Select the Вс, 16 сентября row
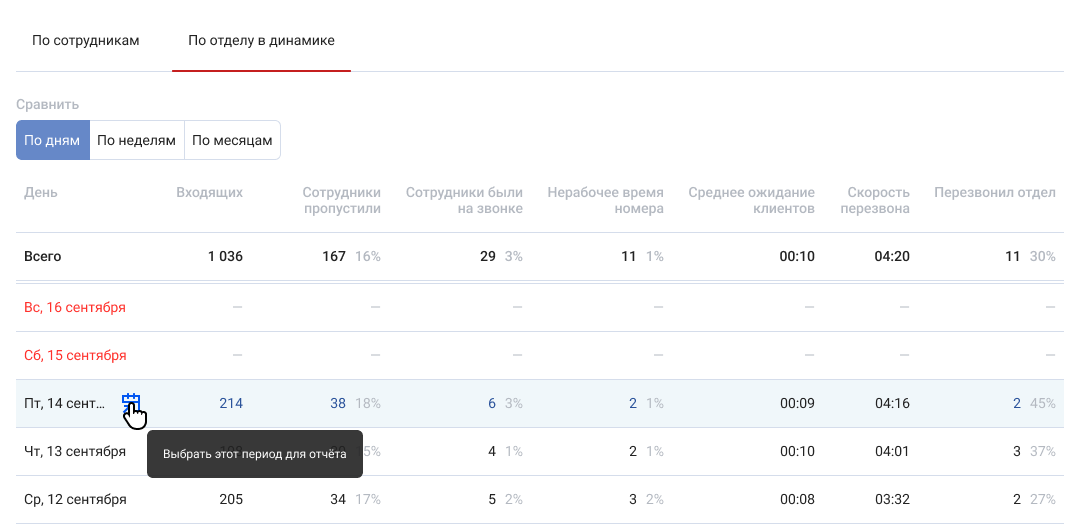 pos(75,308)
